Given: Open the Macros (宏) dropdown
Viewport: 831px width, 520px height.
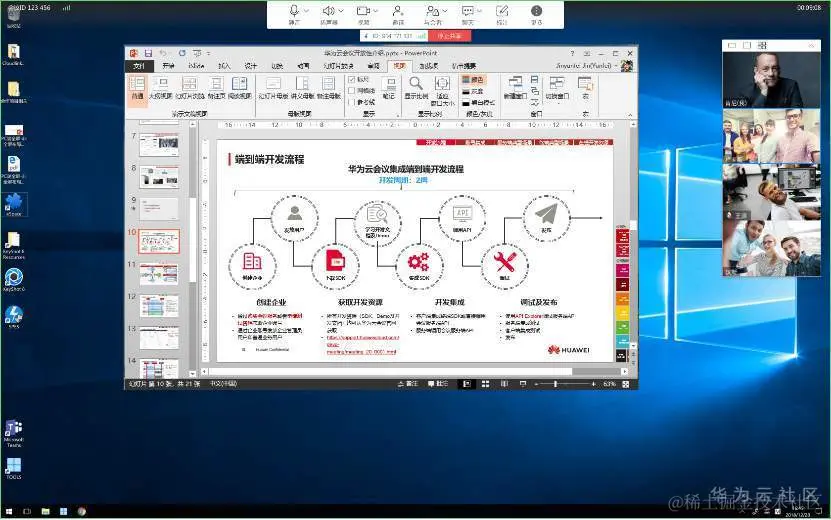Looking at the screenshot, I should 585,89.
